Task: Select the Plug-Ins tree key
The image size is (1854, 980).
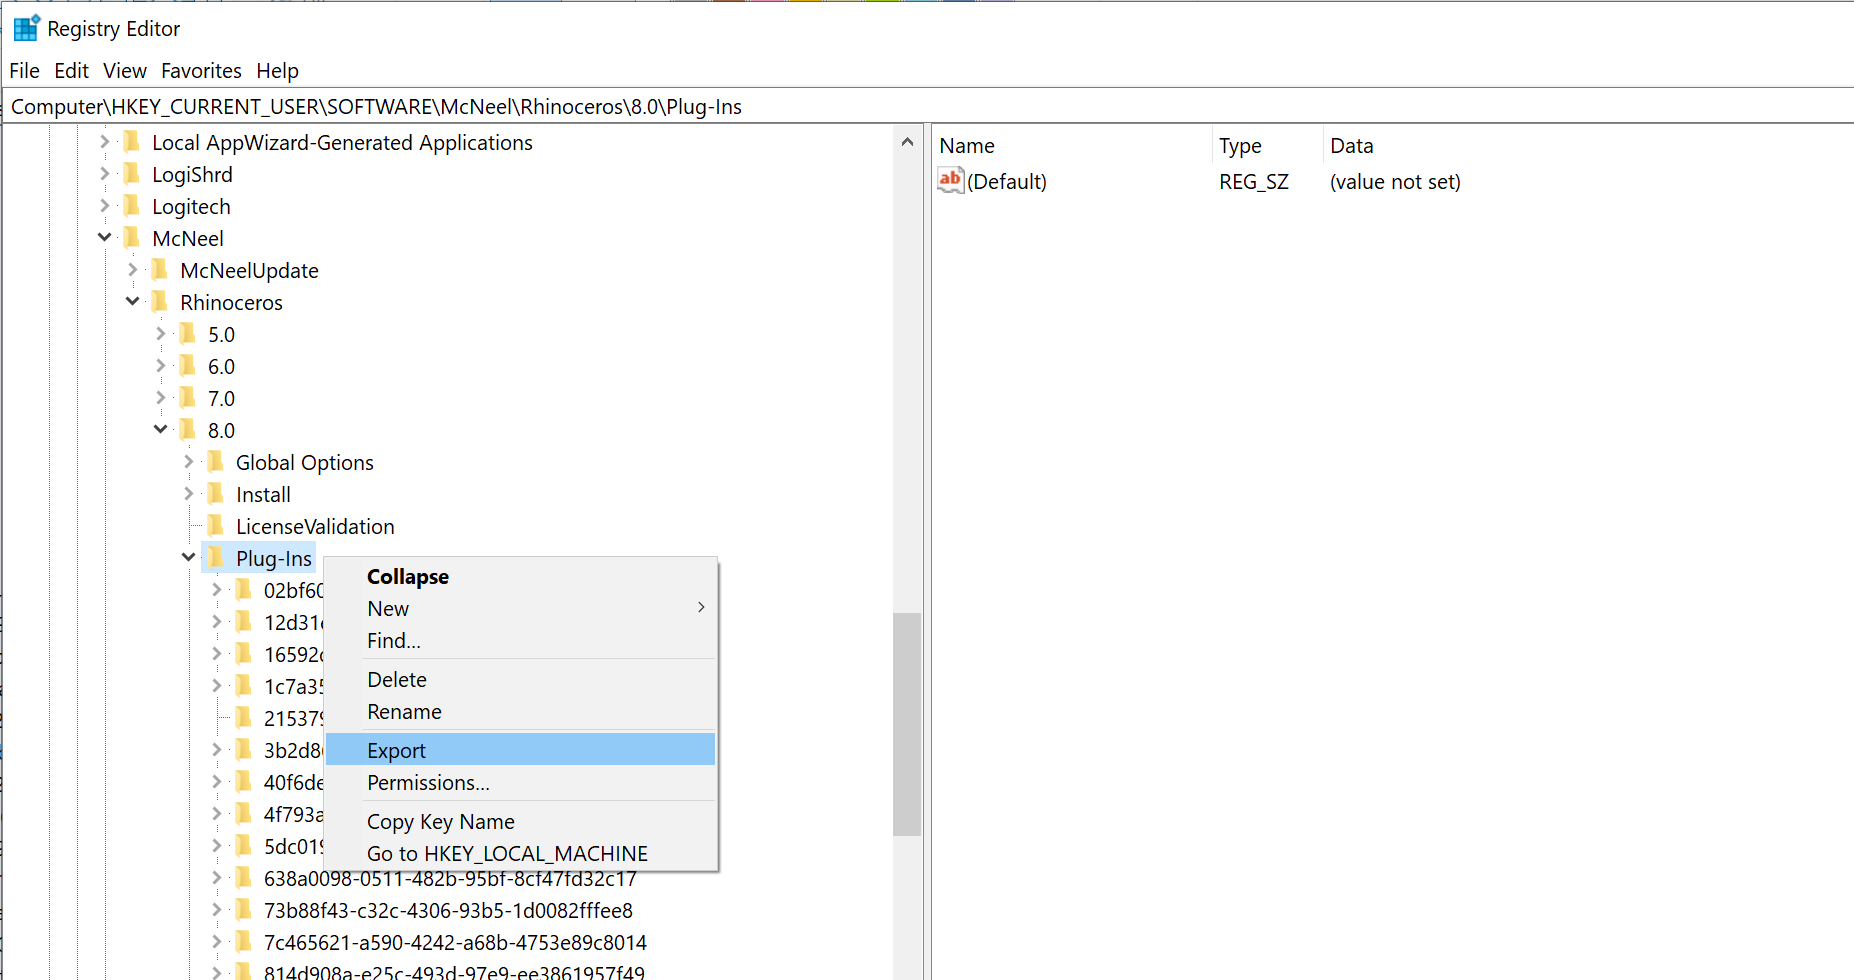Action: (x=273, y=559)
